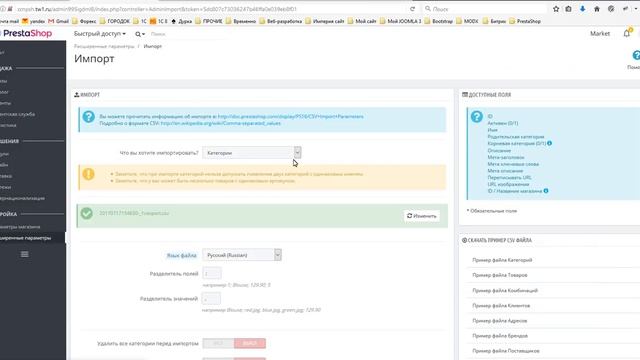The image size is (640, 360).
Task: Click the info icon next to Корневая категория
Action: tap(549, 143)
